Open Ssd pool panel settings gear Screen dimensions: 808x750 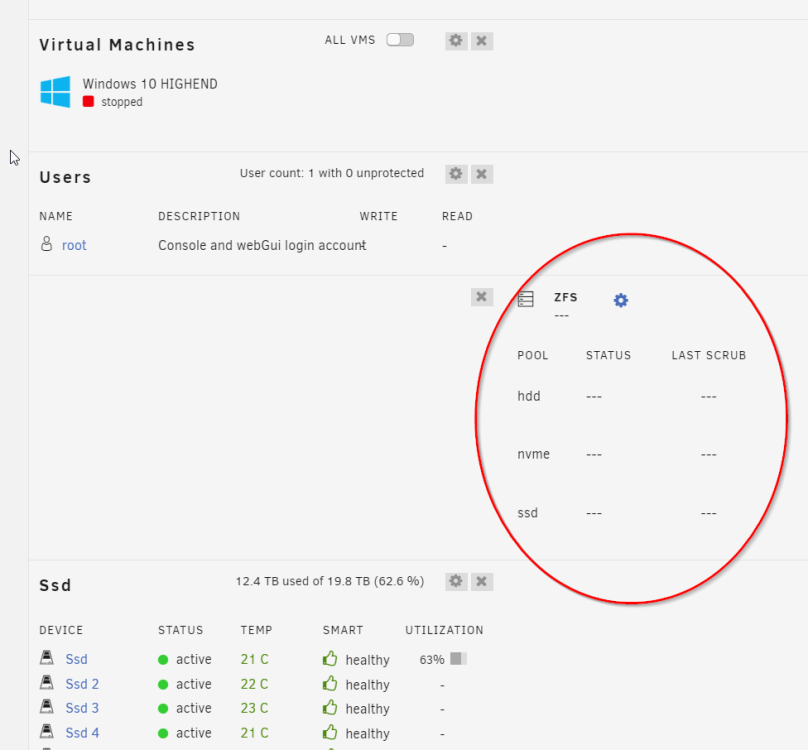point(456,581)
